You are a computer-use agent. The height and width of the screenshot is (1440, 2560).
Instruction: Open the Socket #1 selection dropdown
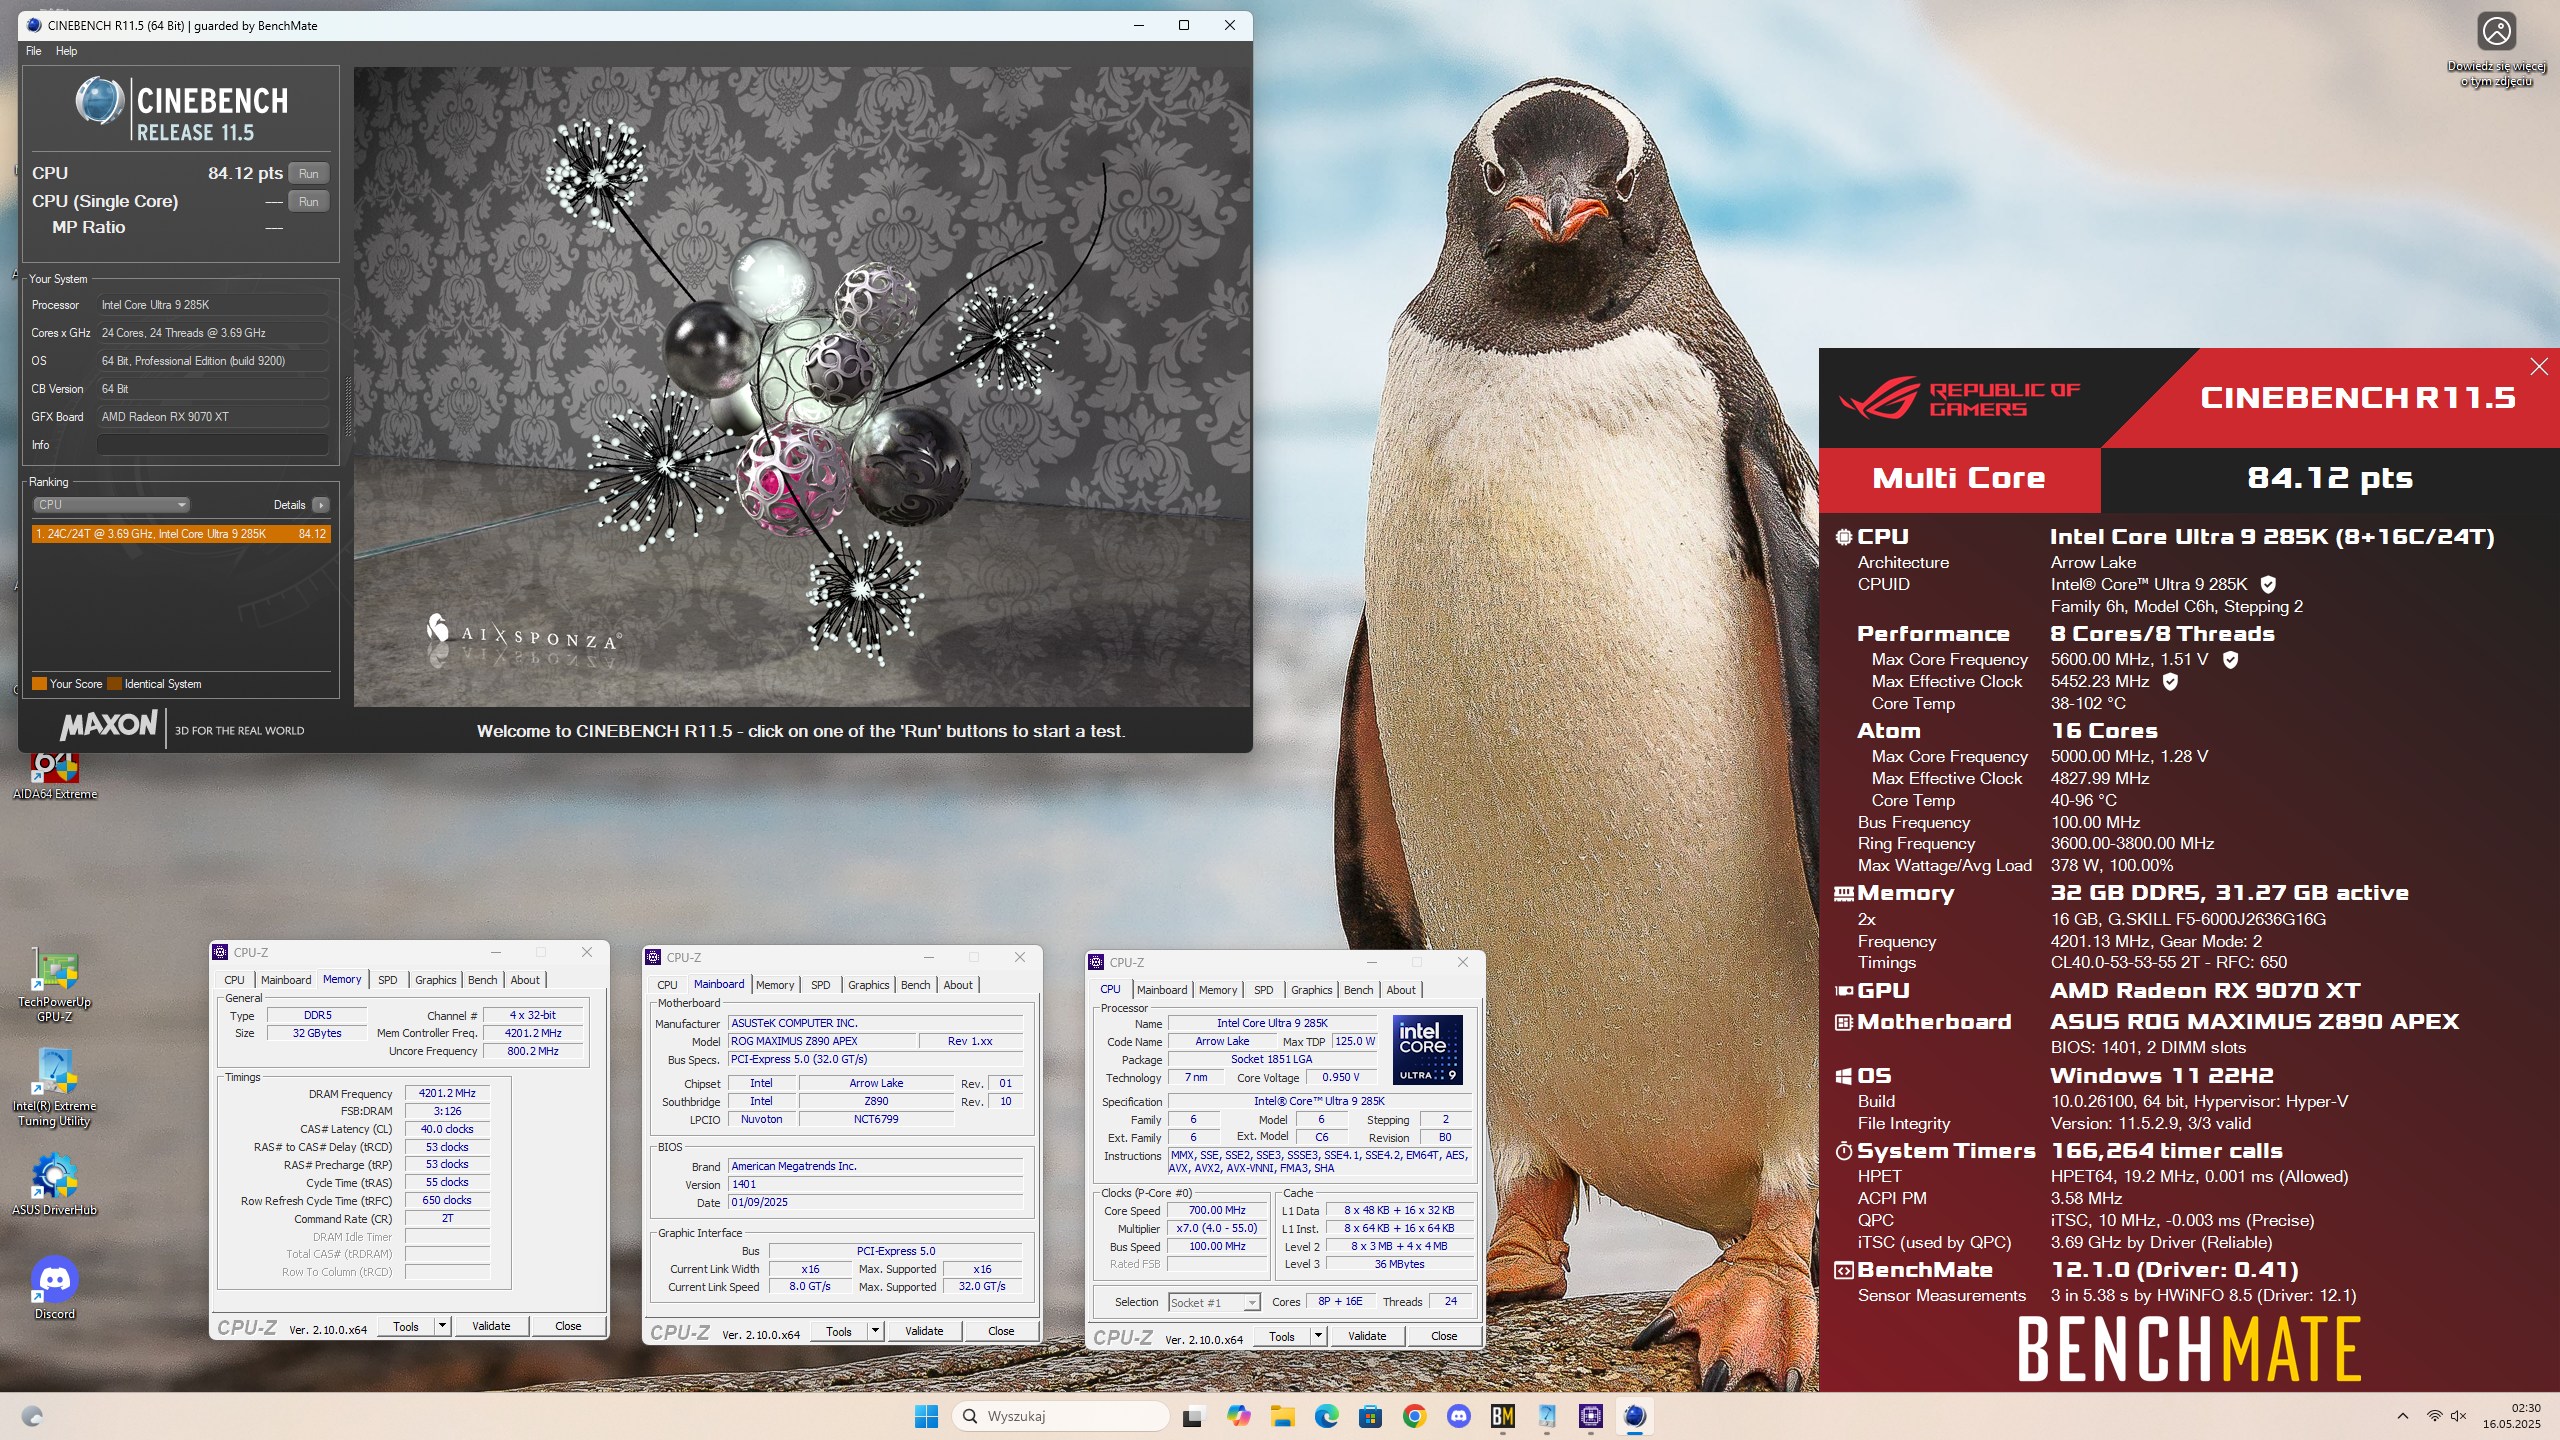[x=1214, y=1302]
